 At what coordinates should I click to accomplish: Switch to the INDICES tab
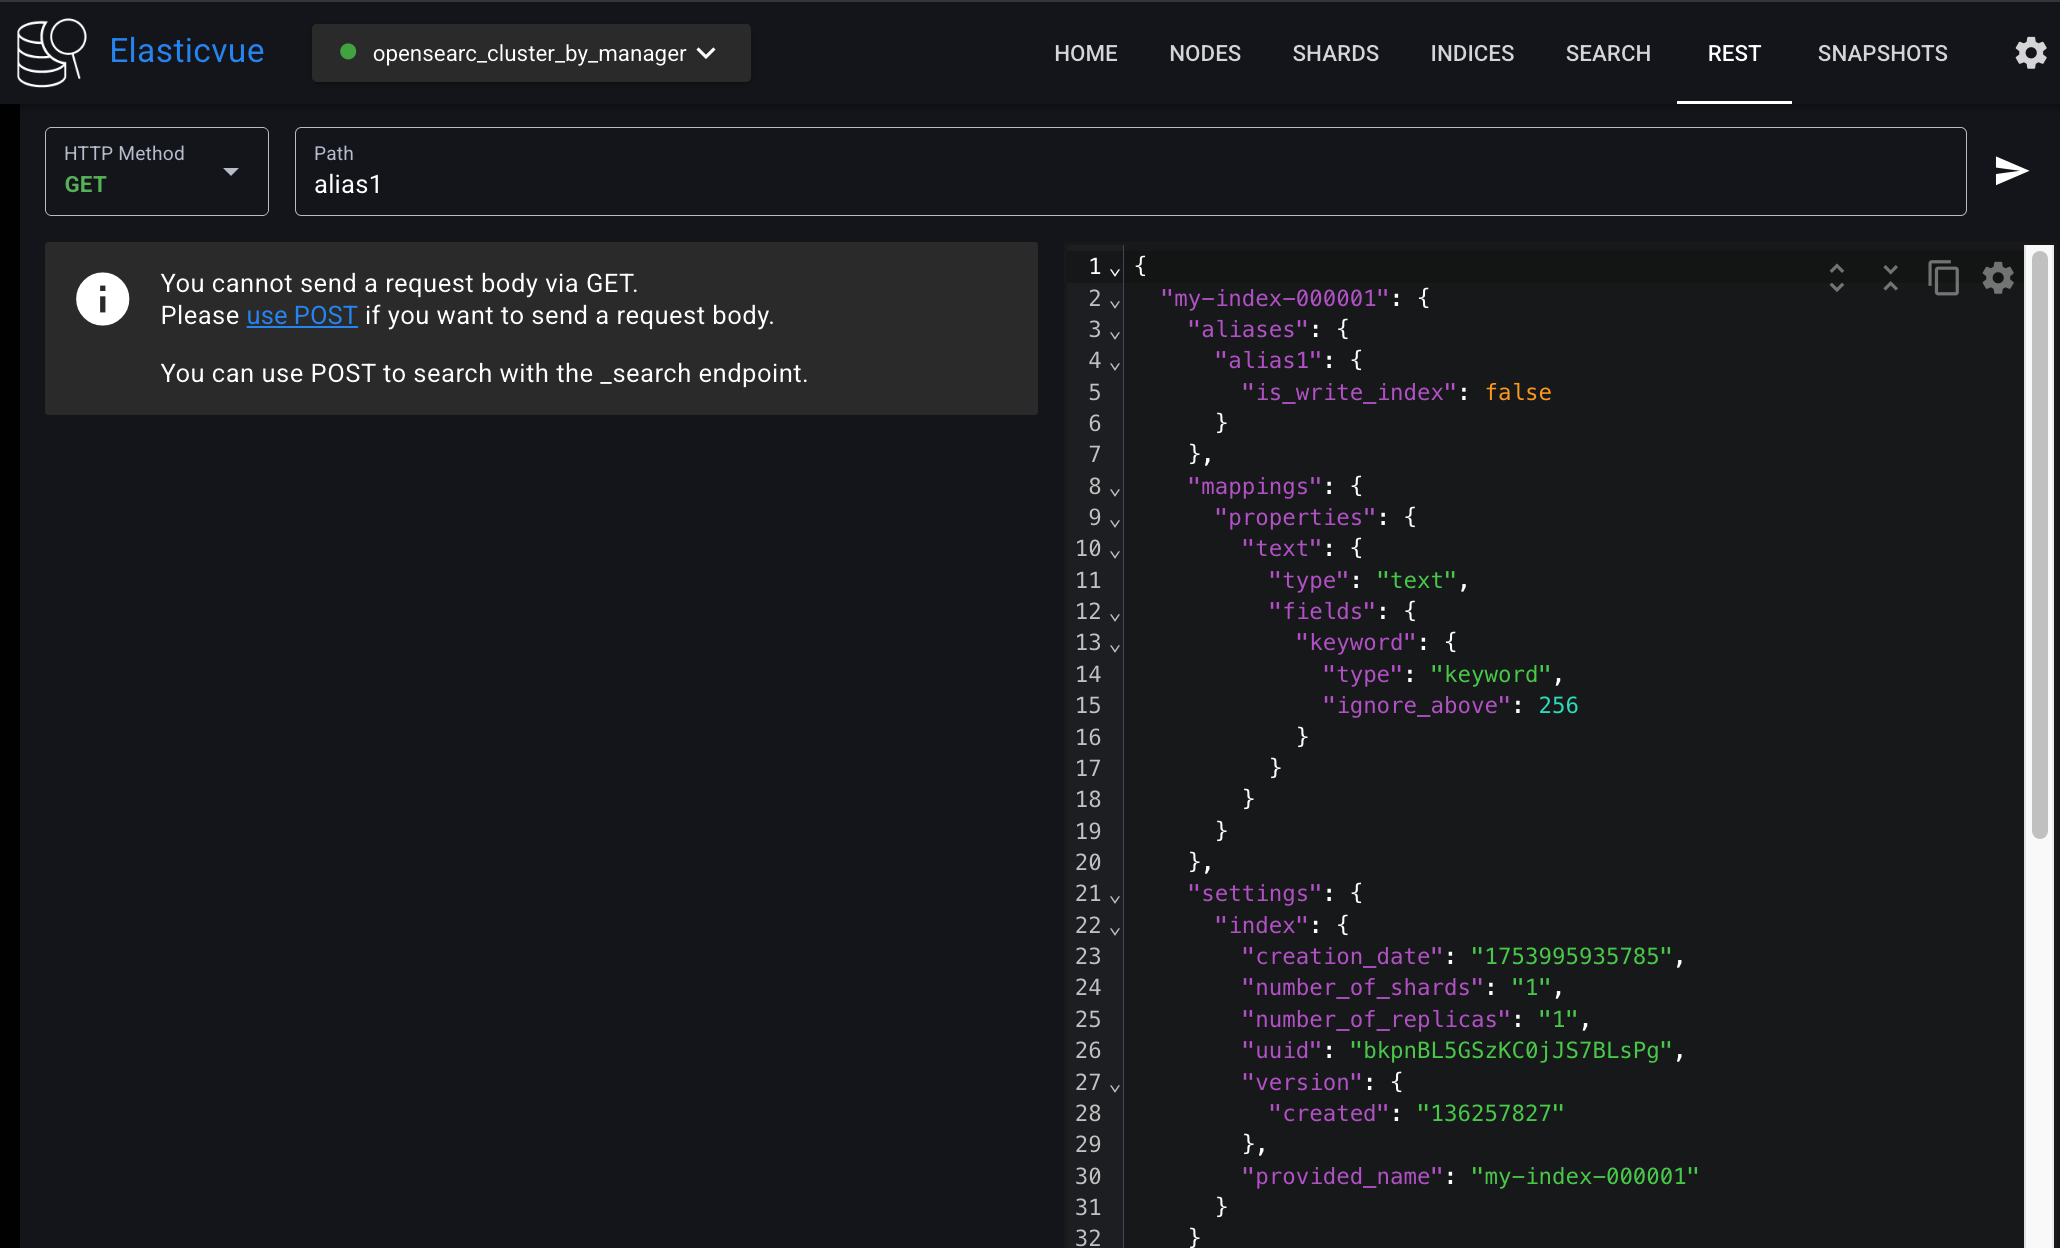point(1471,53)
